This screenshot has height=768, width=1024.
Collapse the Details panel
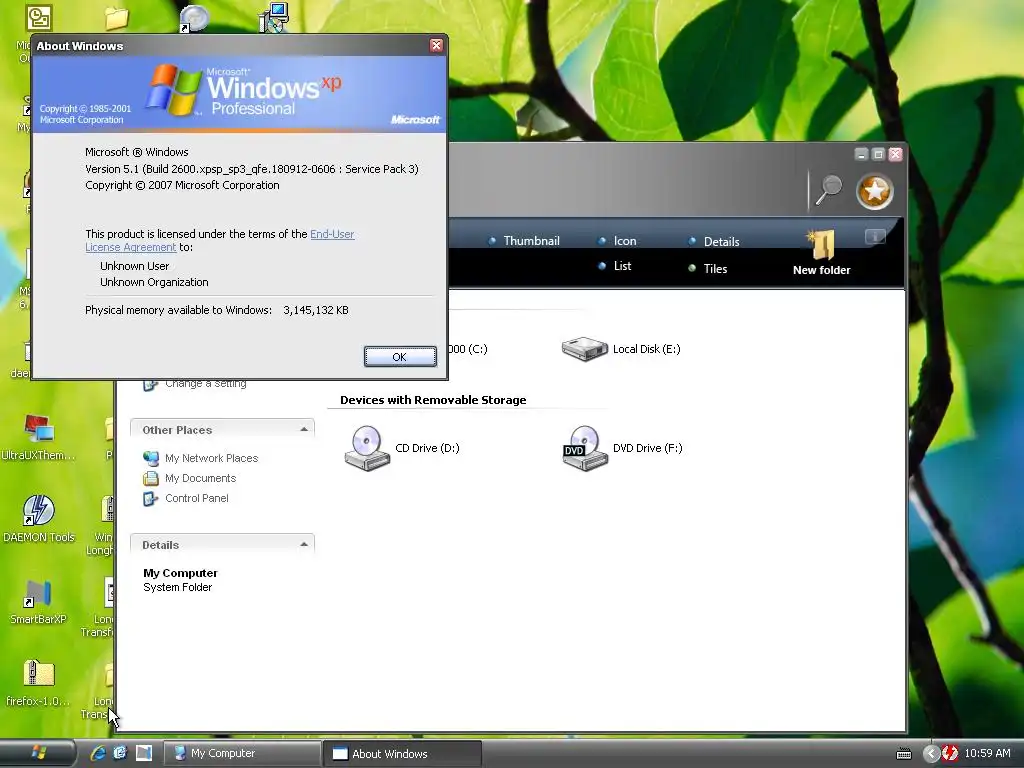(x=304, y=545)
